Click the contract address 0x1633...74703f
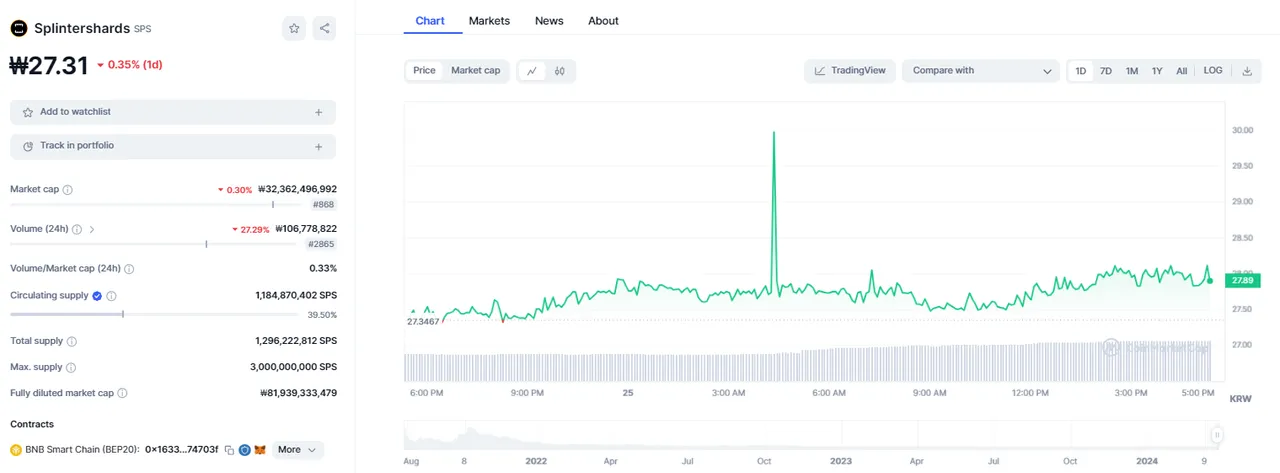Screen dimensions: 1280x473 181,450
